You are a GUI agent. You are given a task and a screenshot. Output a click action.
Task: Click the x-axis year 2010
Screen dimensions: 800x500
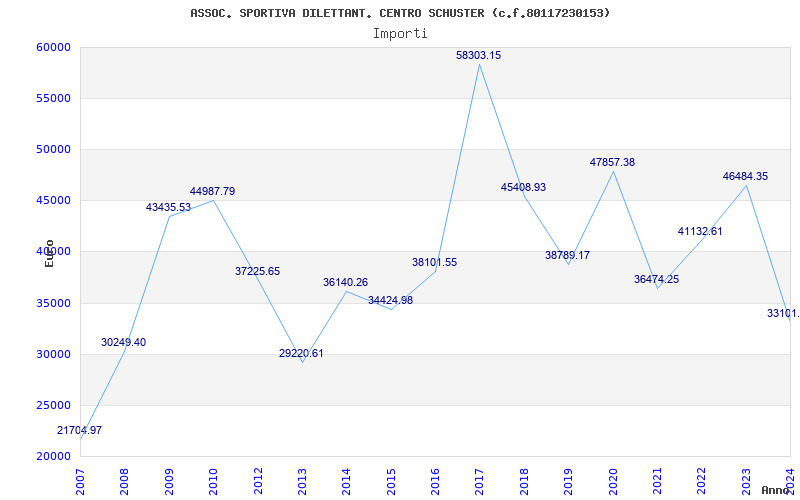pyautogui.click(x=213, y=481)
